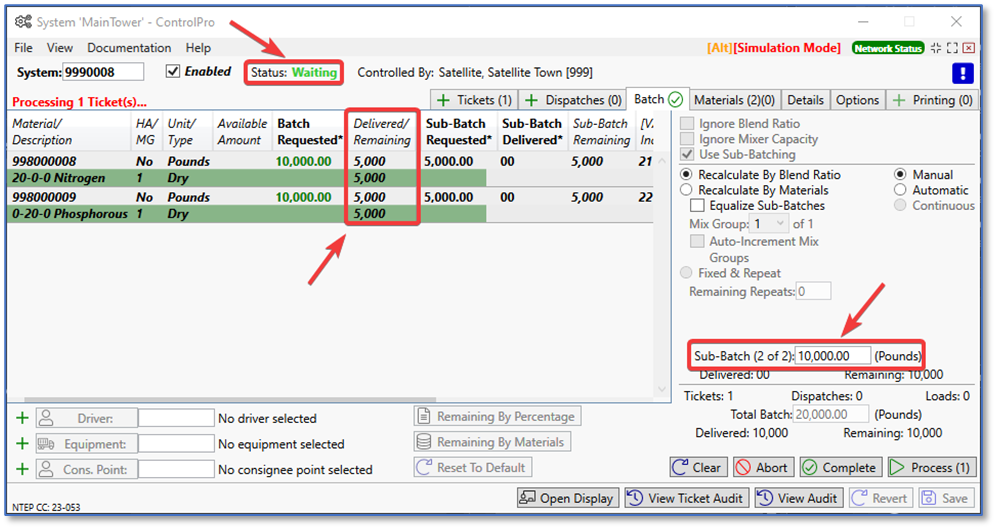This screenshot has height=529, width=996.
Task: Click the Open Display monitor button
Action: pos(567,498)
